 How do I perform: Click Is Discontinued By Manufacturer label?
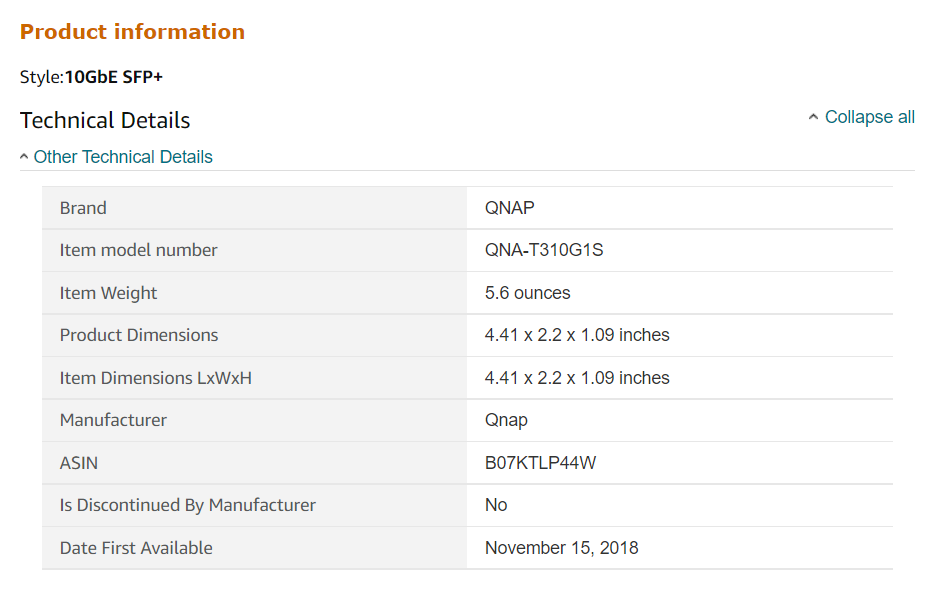click(187, 505)
